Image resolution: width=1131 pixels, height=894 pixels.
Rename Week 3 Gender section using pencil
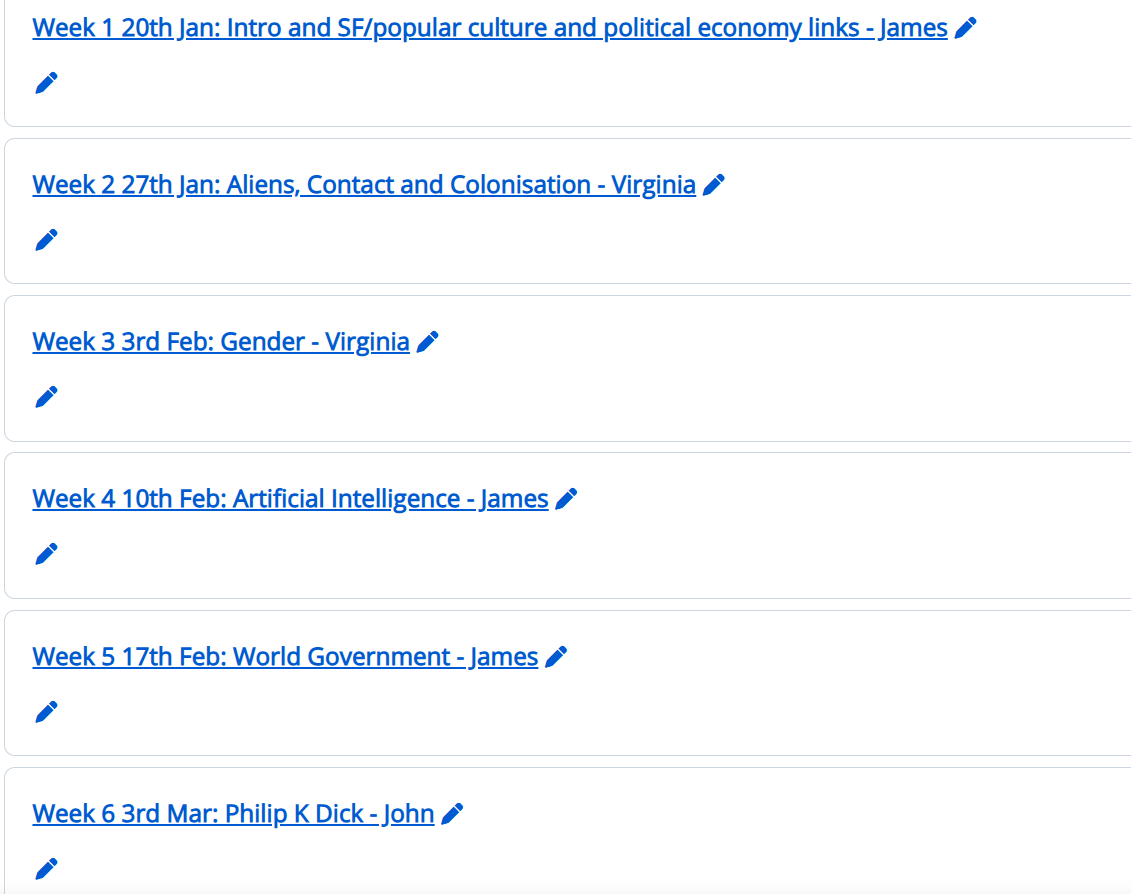coord(427,342)
